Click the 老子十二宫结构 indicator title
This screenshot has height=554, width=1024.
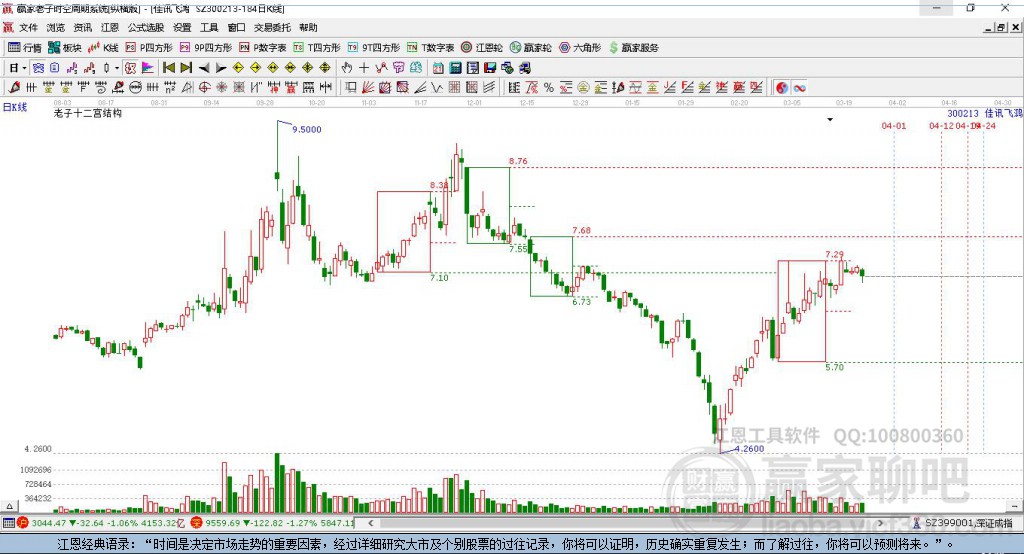pos(88,113)
